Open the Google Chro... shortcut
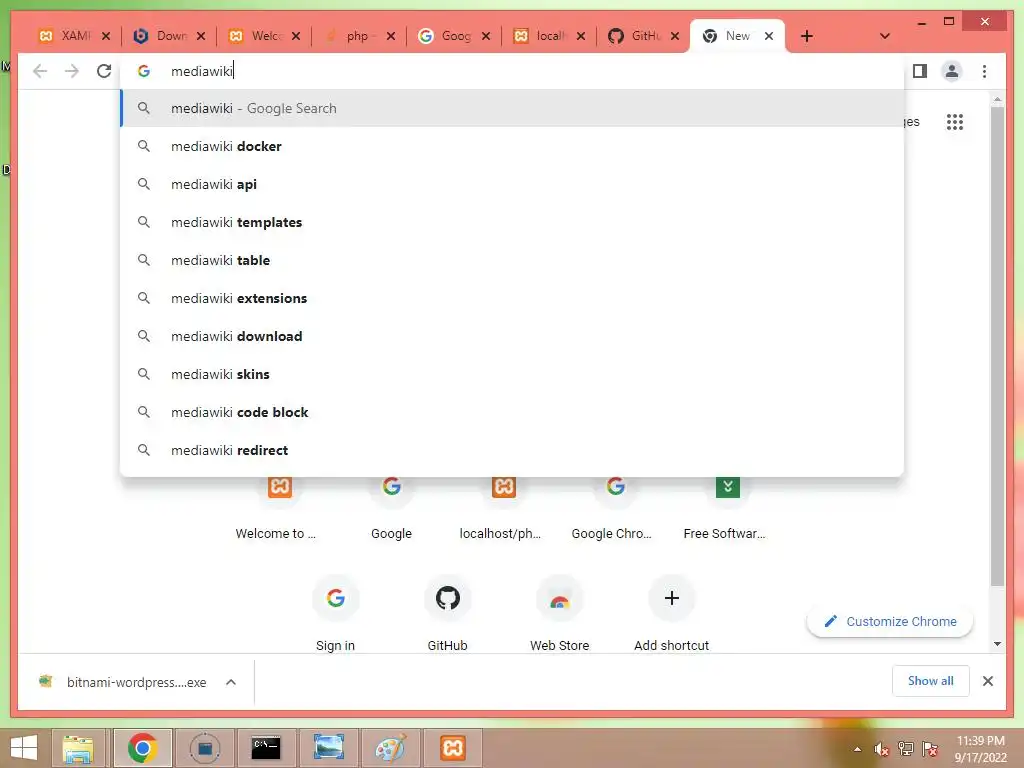Image resolution: width=1024 pixels, height=768 pixels. [x=615, y=509]
